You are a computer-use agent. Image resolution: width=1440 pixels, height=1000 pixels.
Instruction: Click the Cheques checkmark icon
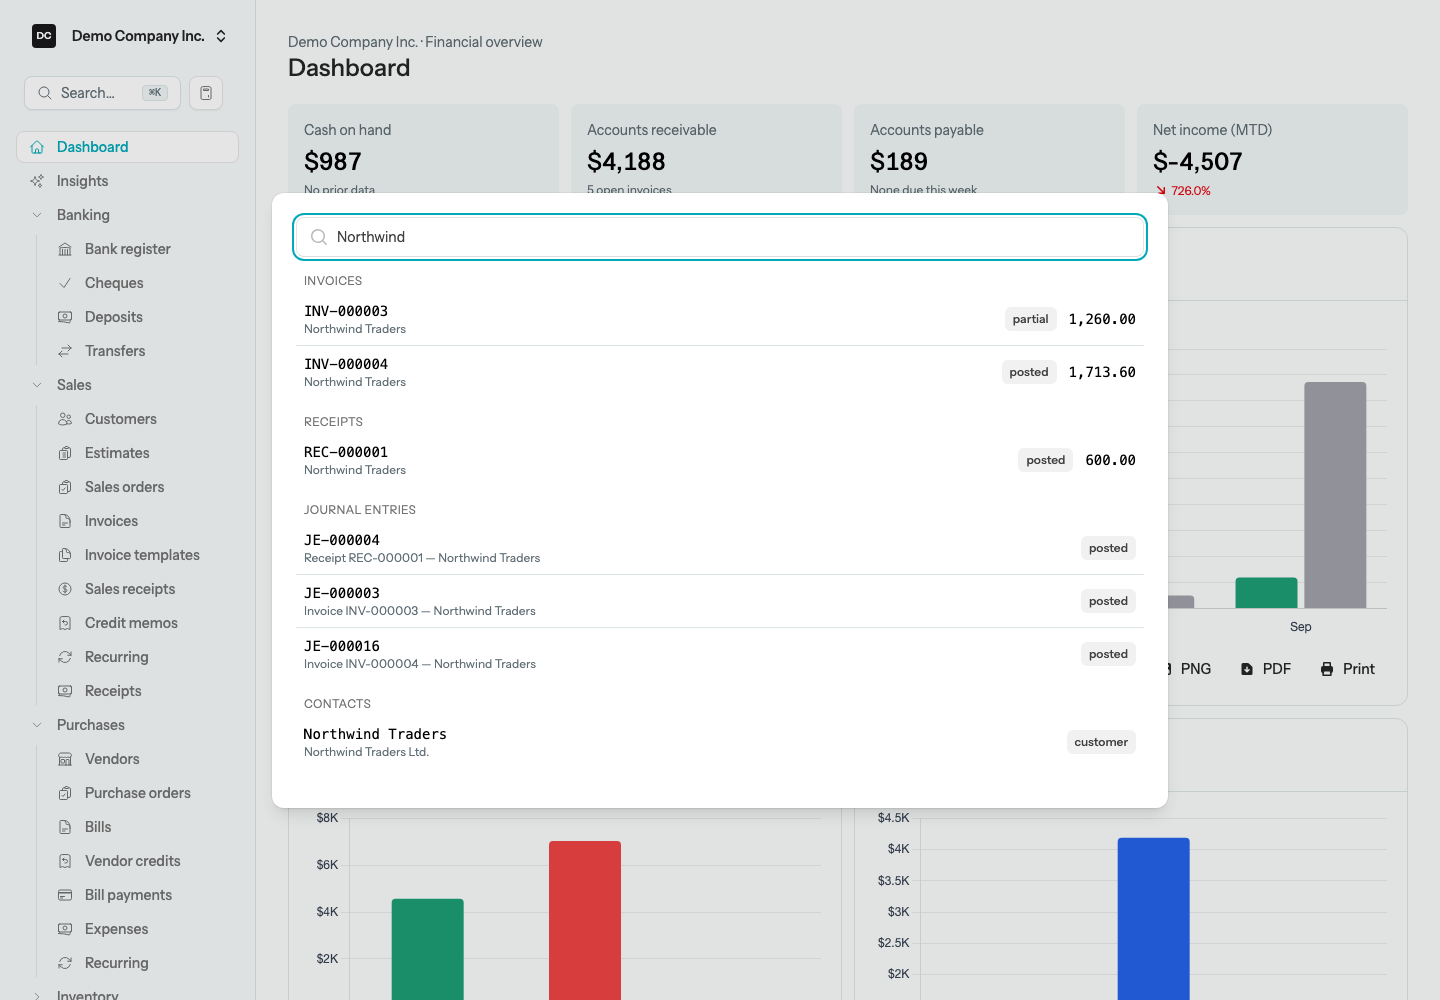(65, 283)
